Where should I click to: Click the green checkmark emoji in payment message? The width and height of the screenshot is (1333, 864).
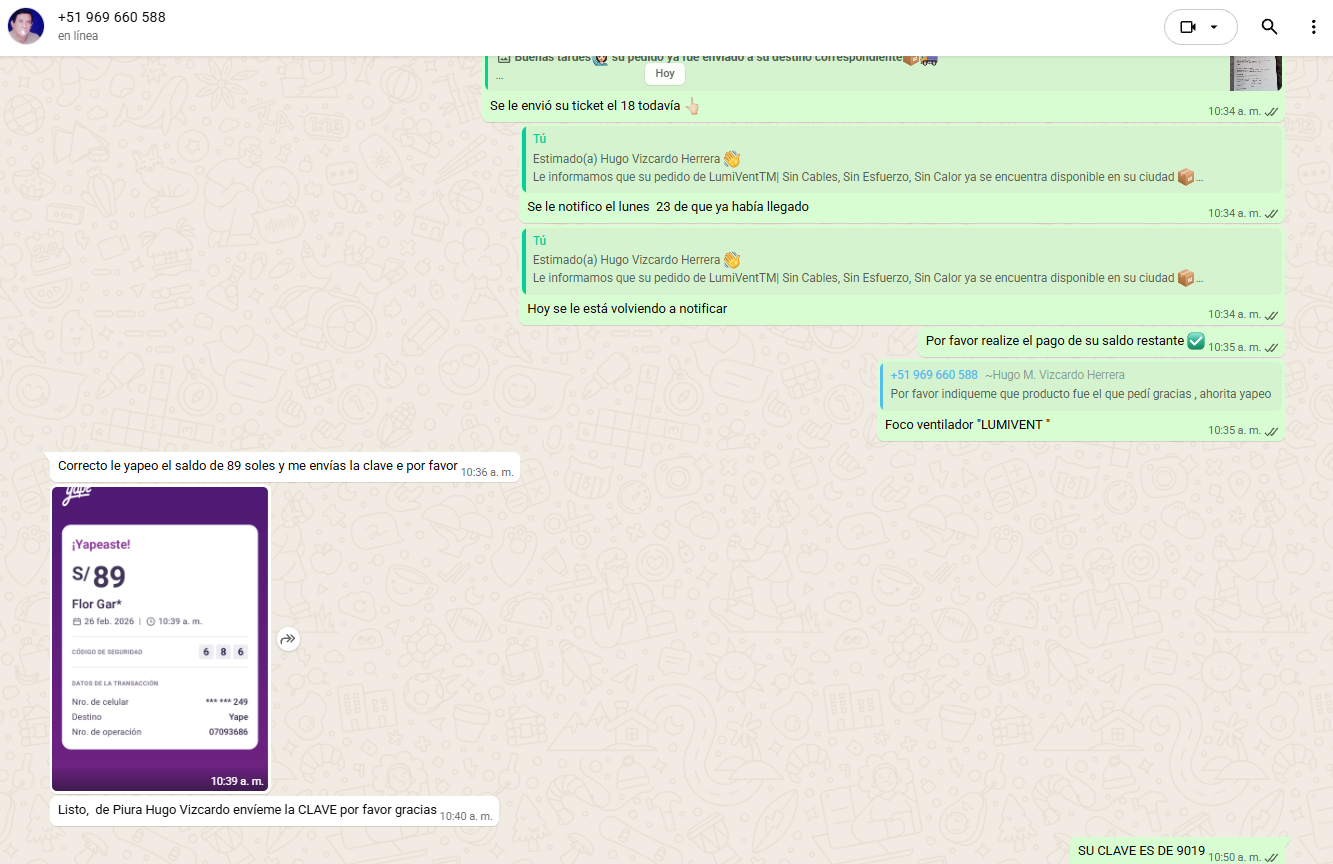[x=1195, y=341]
